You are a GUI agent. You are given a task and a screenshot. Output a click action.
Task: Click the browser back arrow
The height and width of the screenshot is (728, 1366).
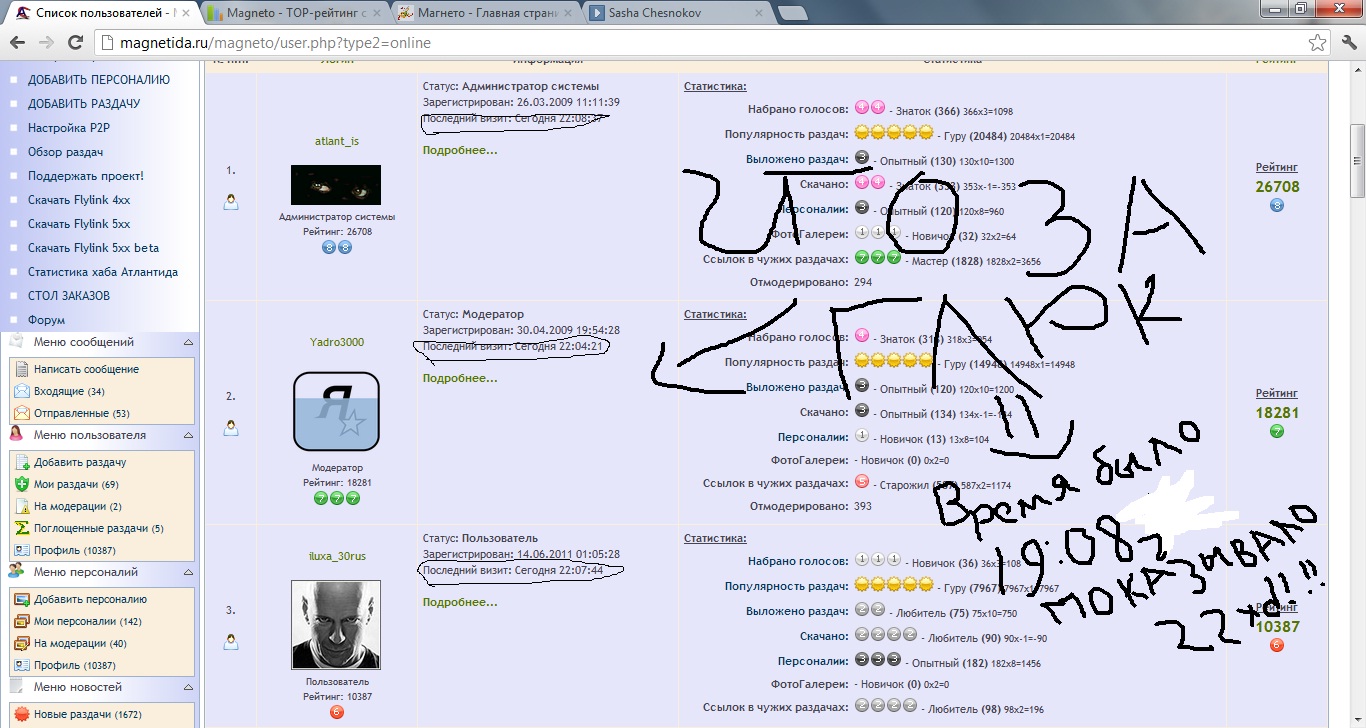tap(19, 43)
